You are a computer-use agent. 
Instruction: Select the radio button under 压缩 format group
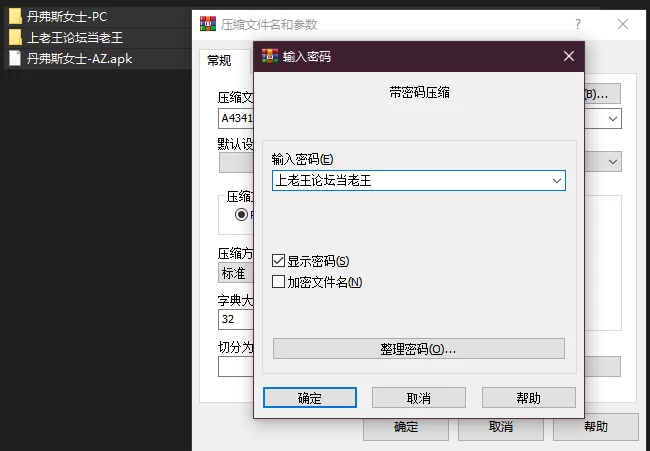pyautogui.click(x=241, y=215)
